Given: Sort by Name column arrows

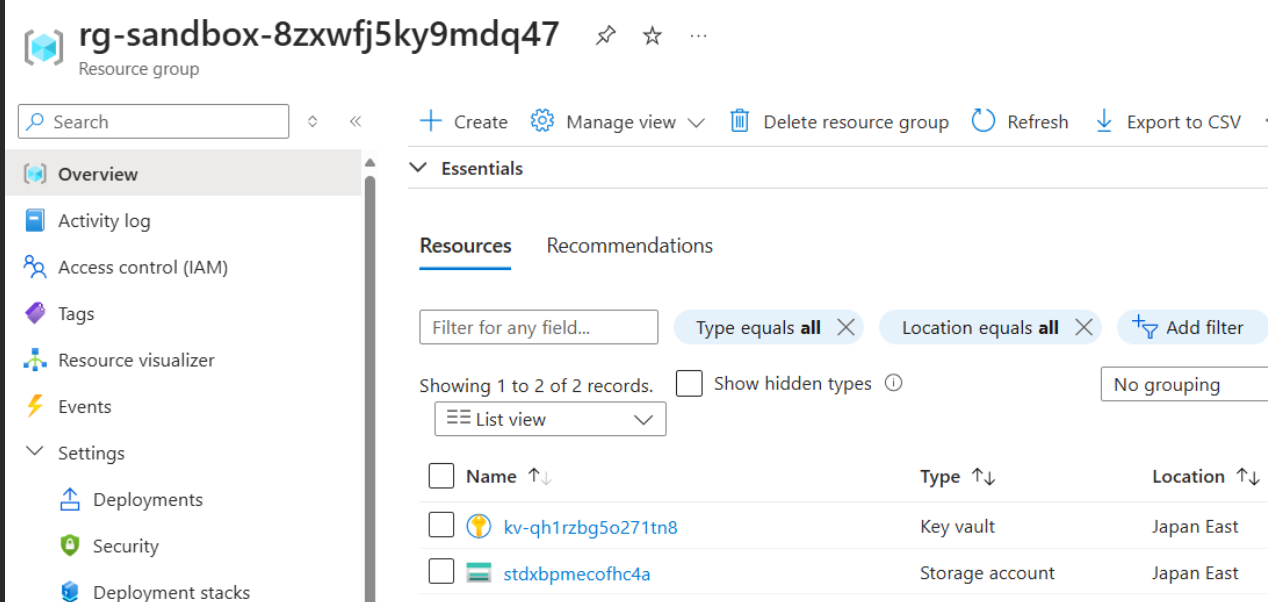Looking at the screenshot, I should (x=540, y=477).
